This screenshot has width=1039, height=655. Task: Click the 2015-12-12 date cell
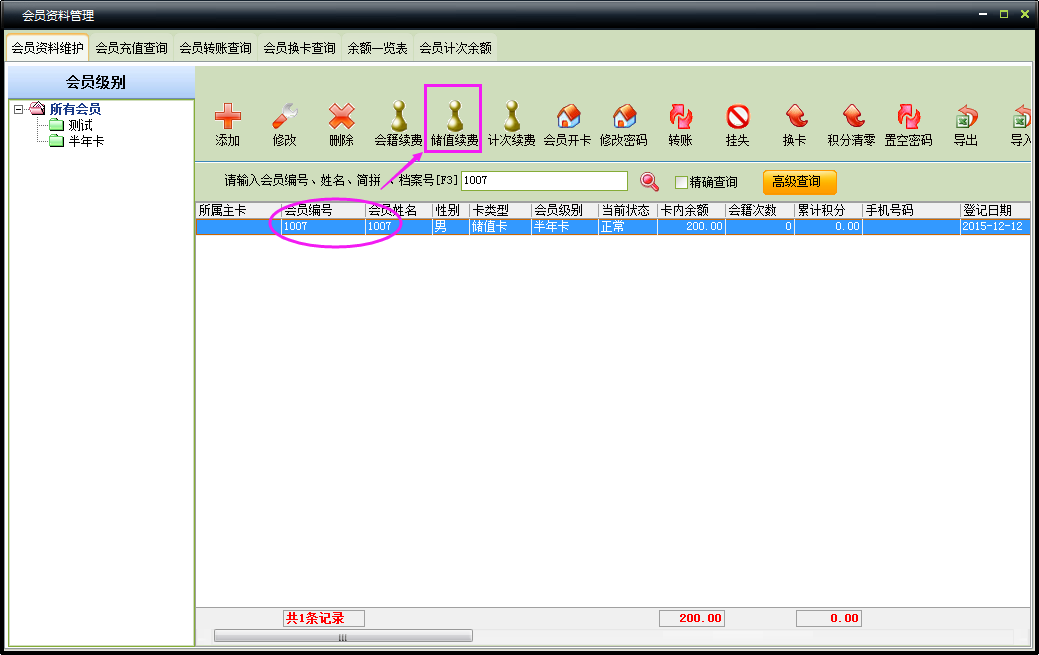tap(995, 227)
